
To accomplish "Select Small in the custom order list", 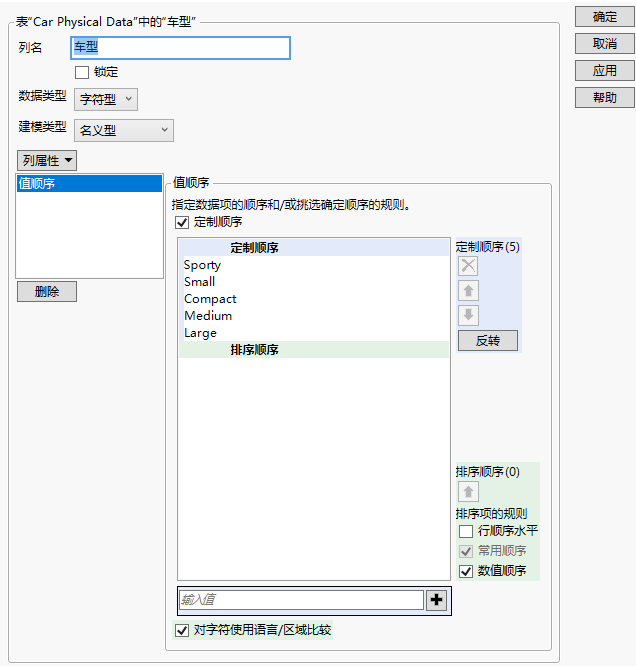I will point(314,282).
